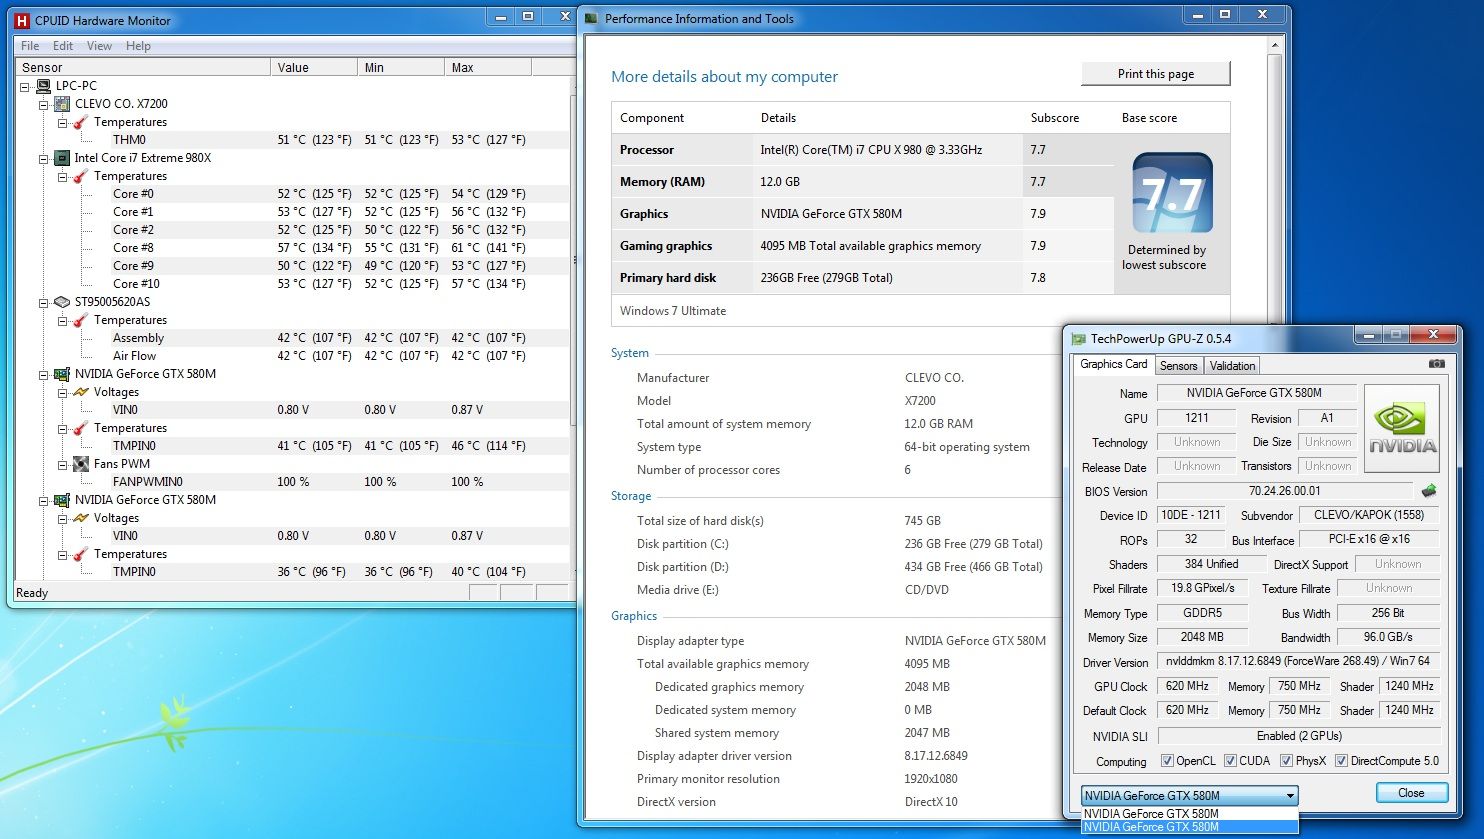Click the Performance Information title bar icon
Viewport: 1484px width, 839px height.
(x=592, y=18)
